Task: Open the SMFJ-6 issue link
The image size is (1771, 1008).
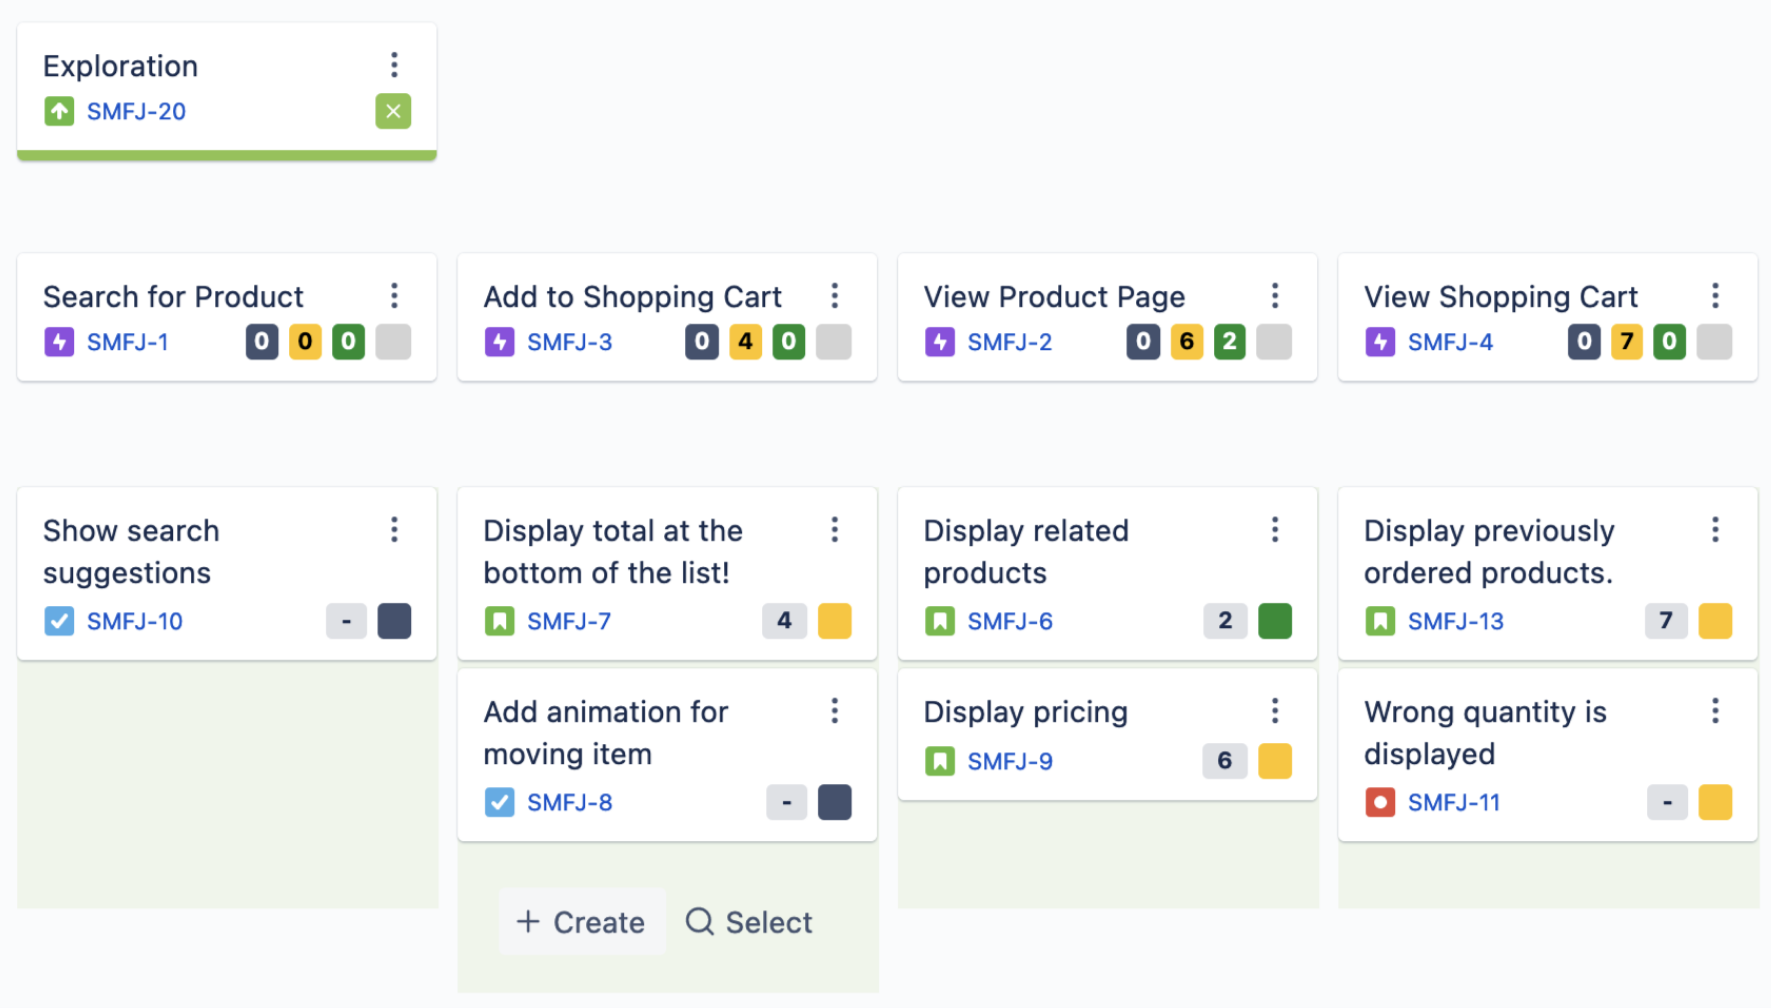Action: (x=1010, y=621)
